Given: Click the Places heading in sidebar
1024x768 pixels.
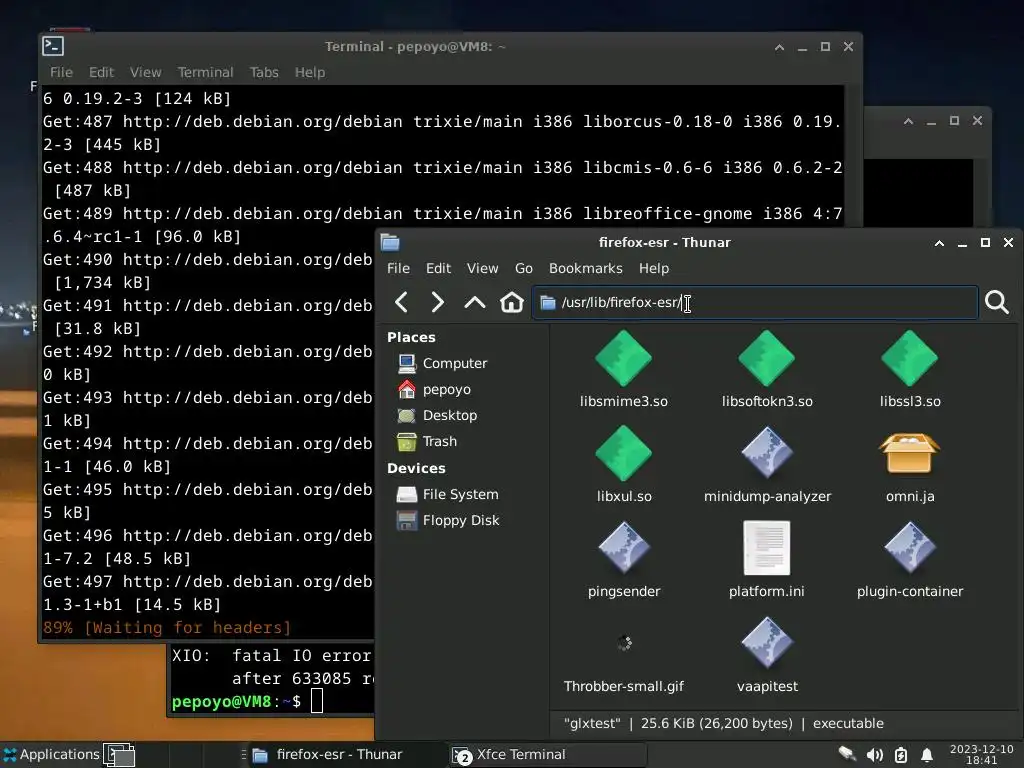Looking at the screenshot, I should tap(411, 337).
